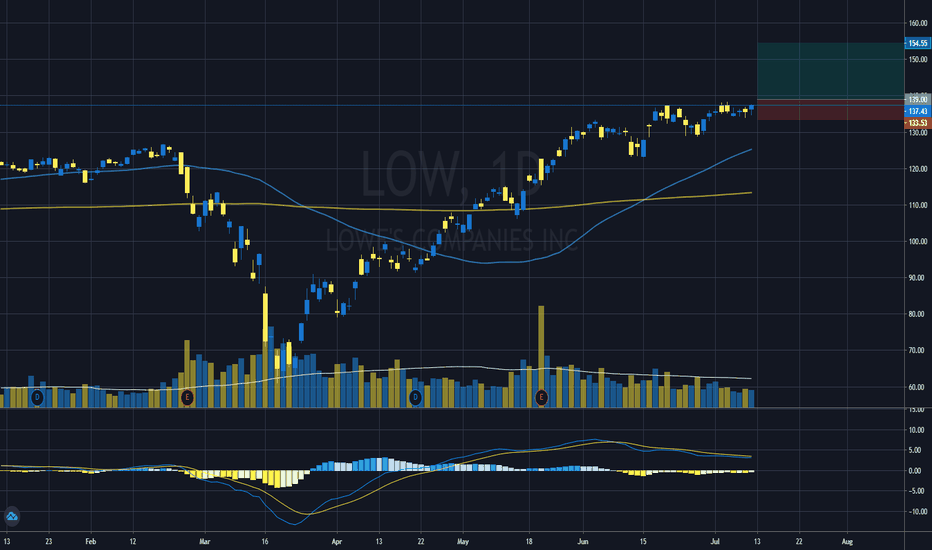Select the red stop-loss zone of long position

830,110
